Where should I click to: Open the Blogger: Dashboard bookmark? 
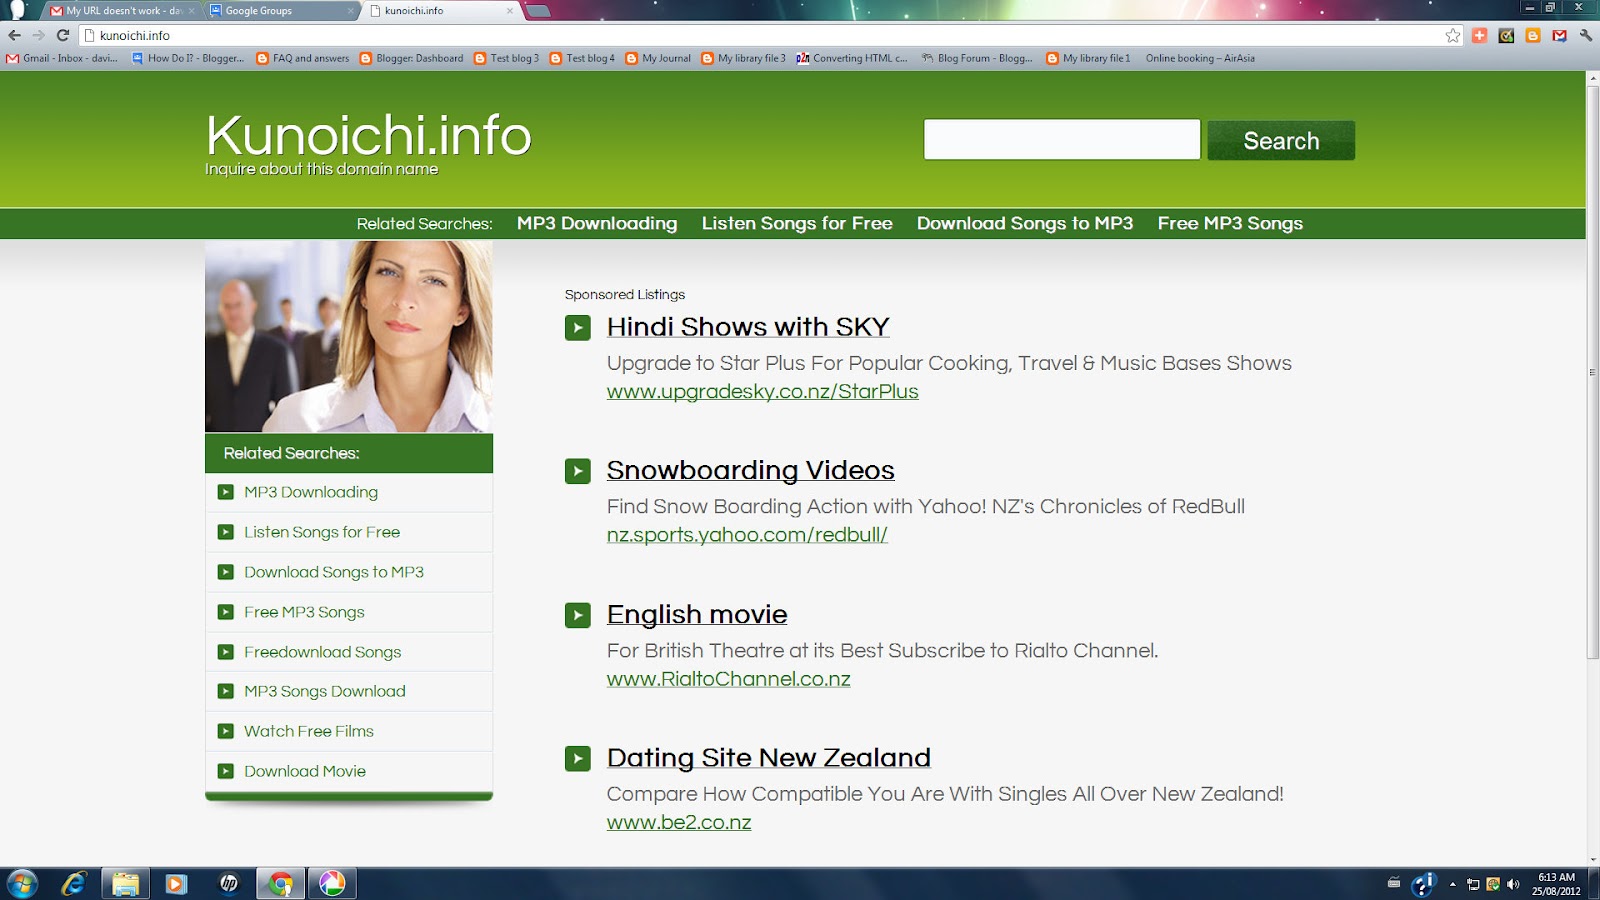click(x=411, y=58)
